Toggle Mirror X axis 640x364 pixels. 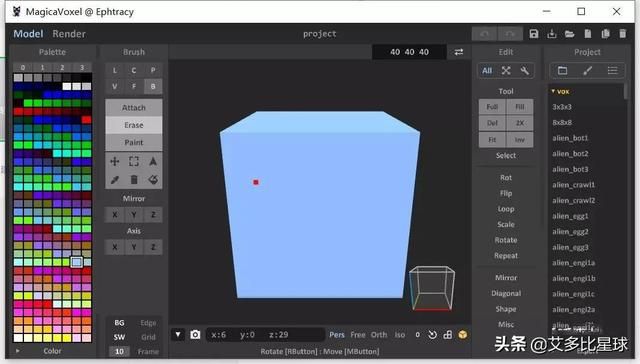pyautogui.click(x=115, y=215)
